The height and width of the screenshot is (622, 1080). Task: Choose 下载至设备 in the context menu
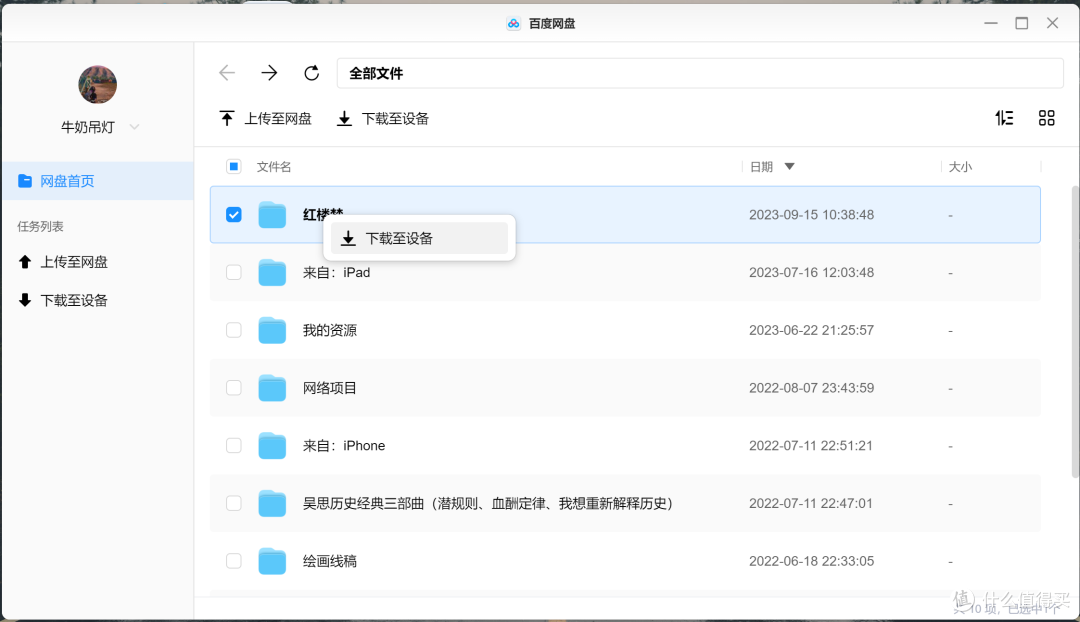click(x=419, y=238)
